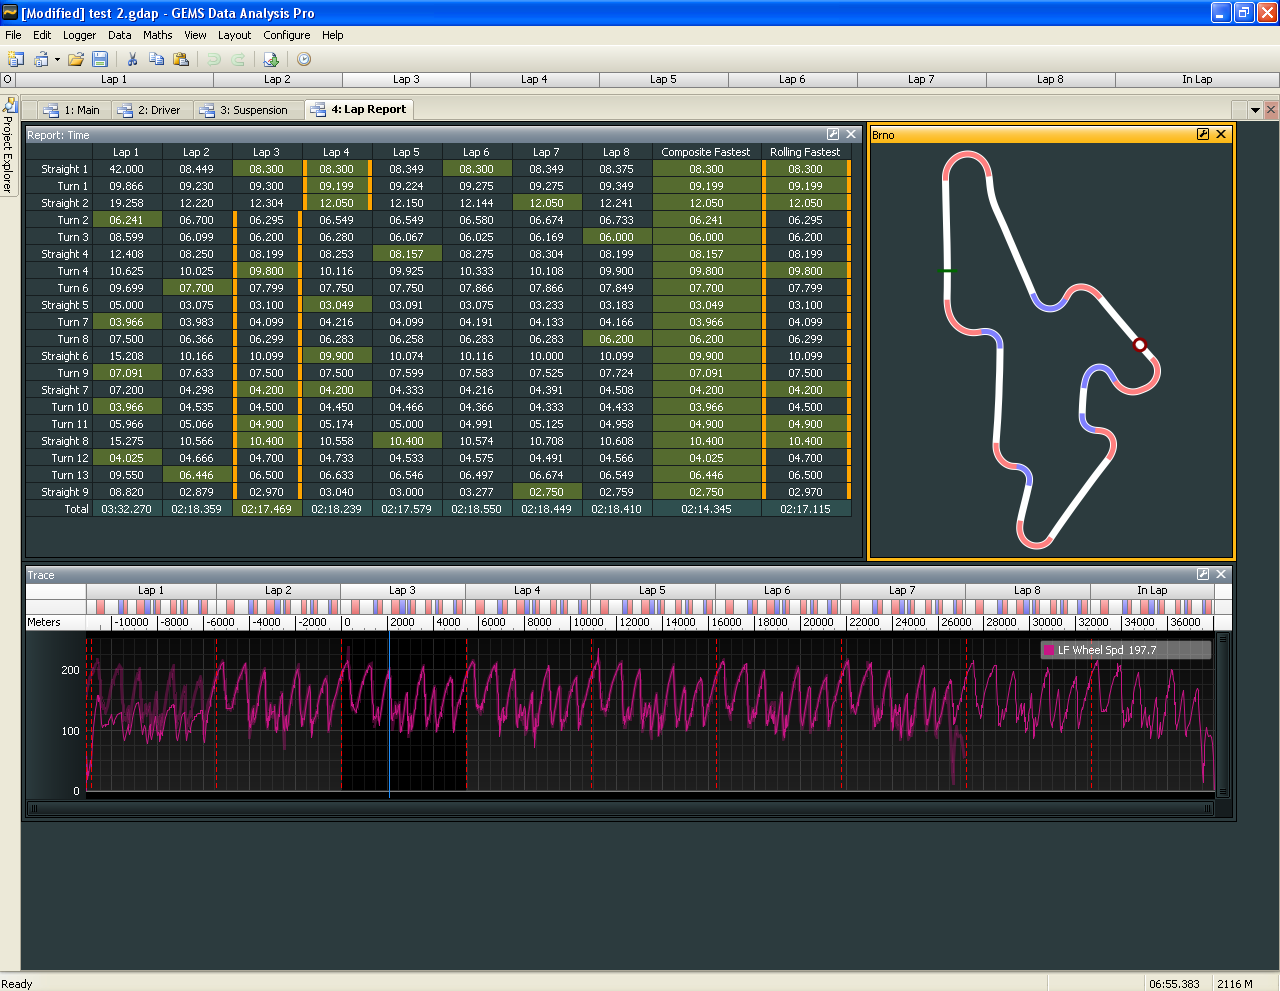
Task: Open the Edit menu
Action: (42, 35)
